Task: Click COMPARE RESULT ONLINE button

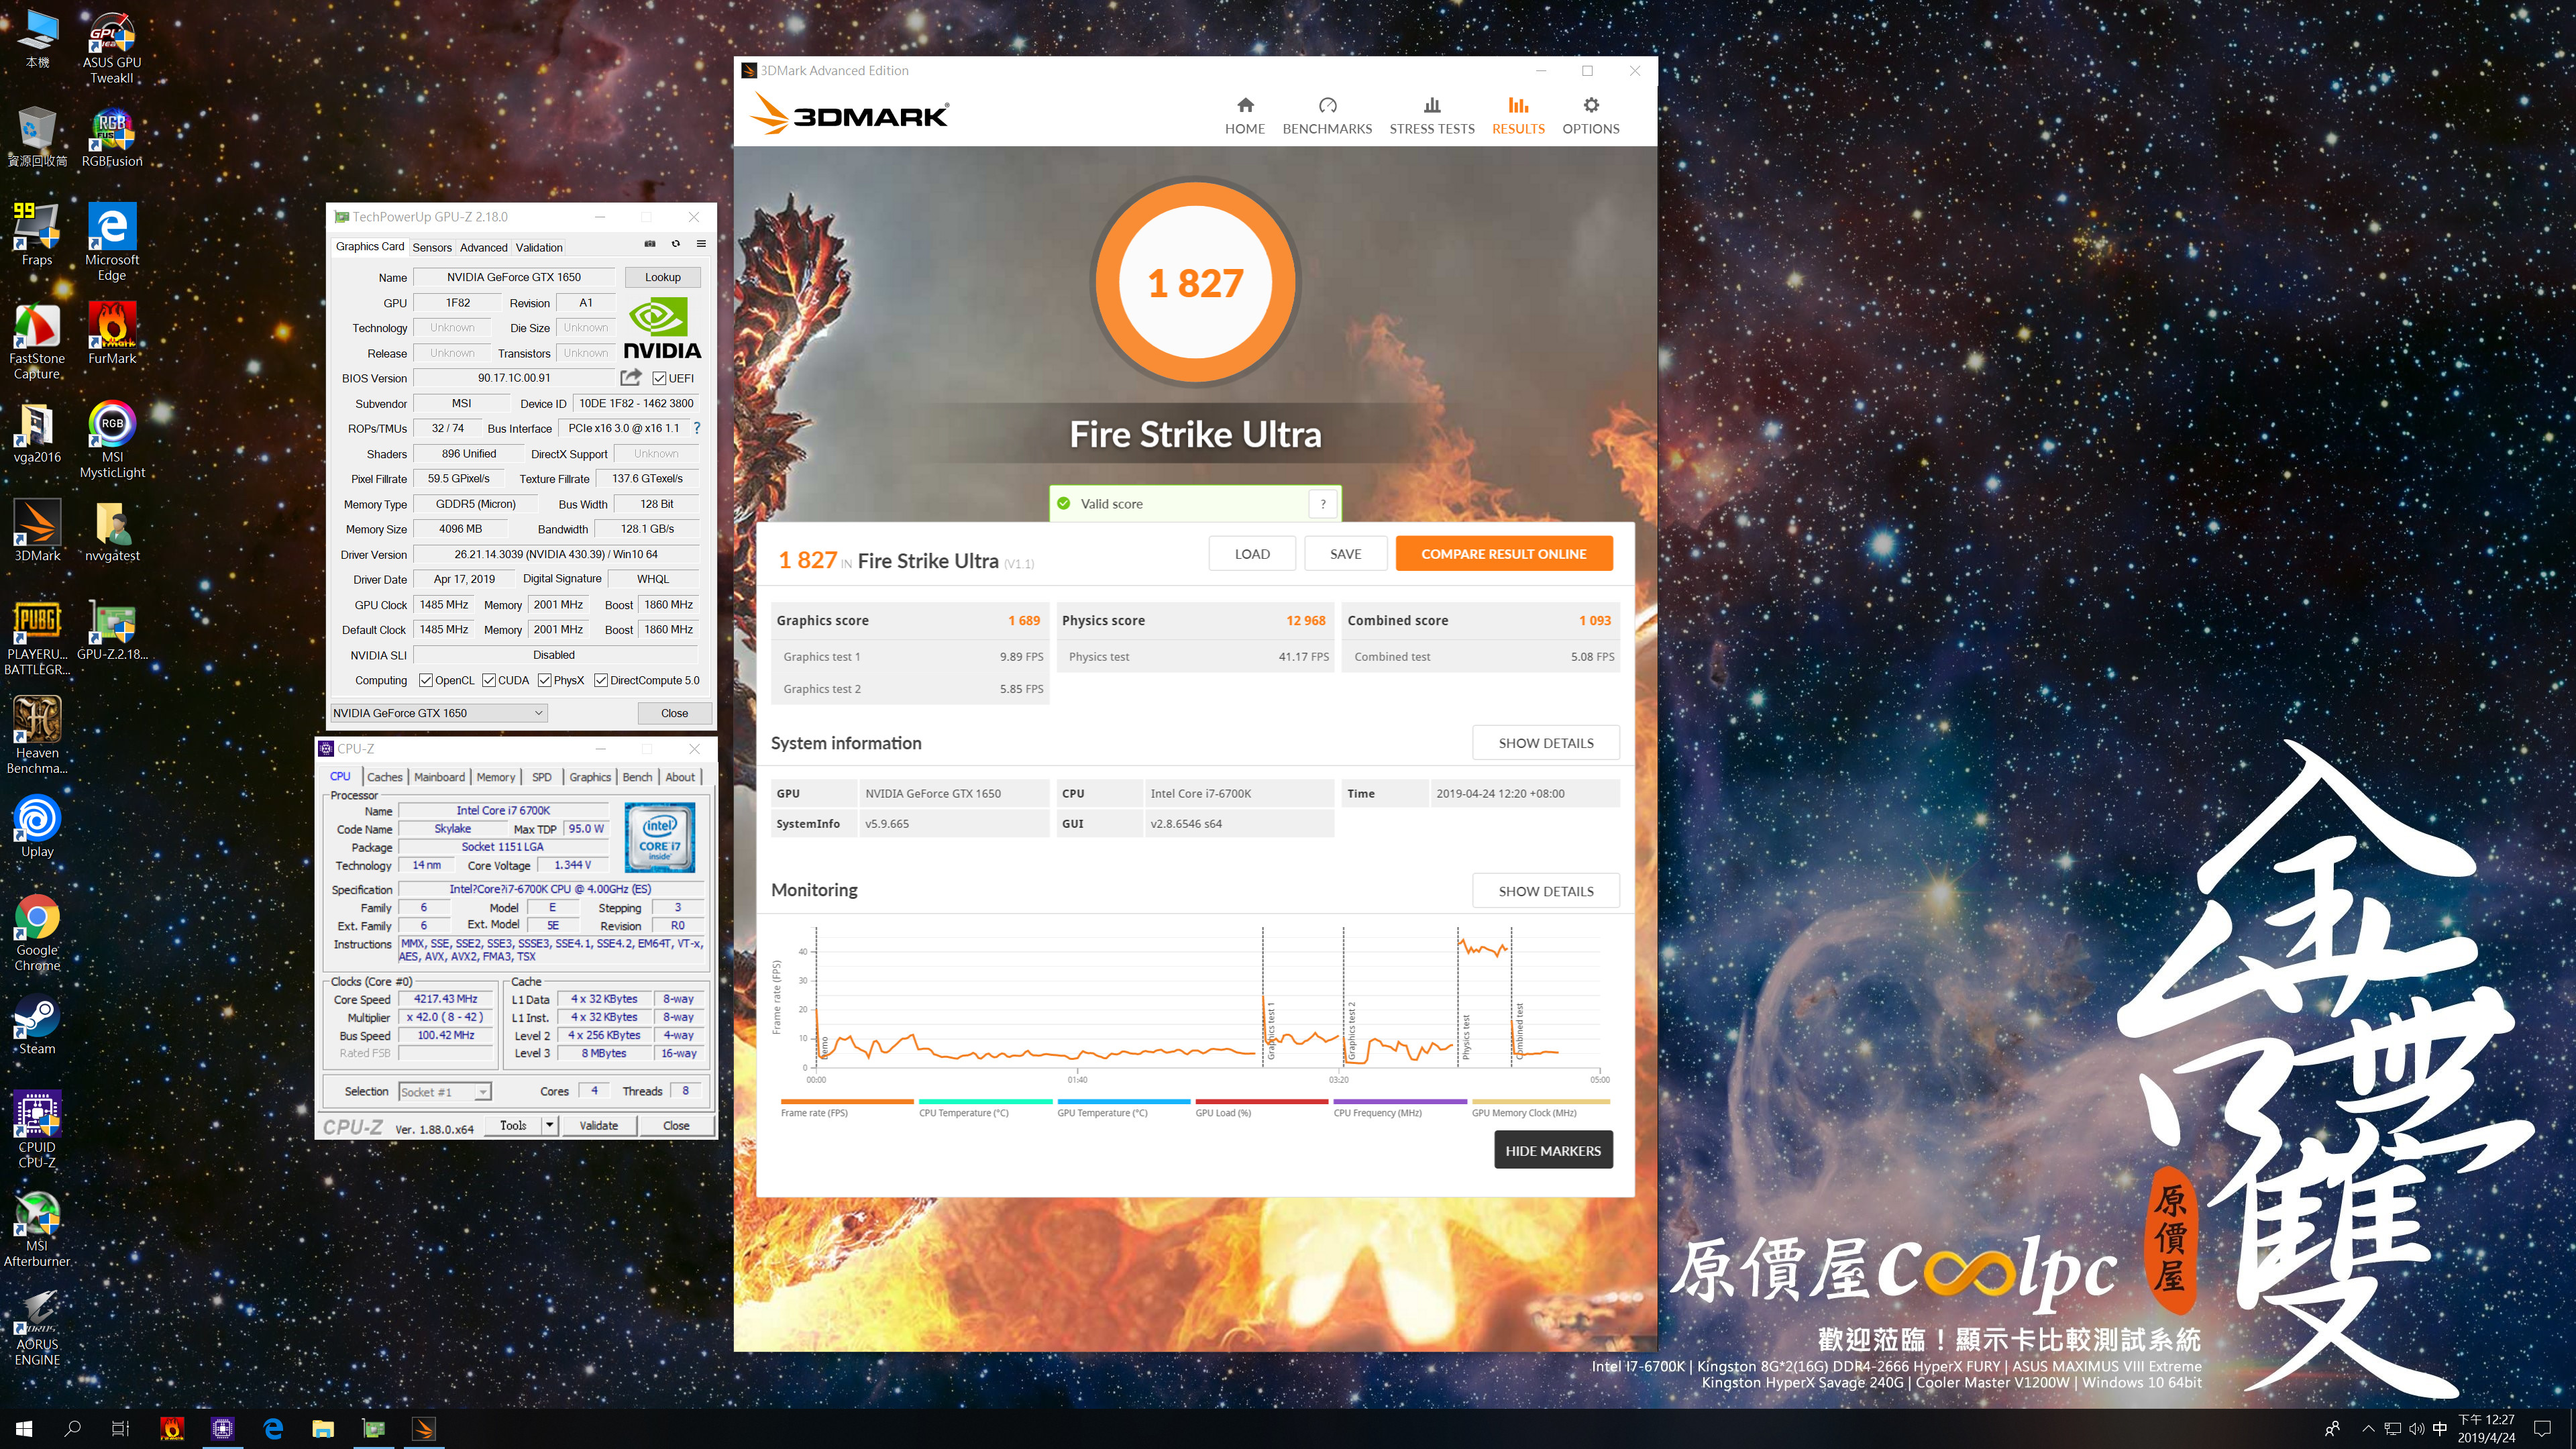Action: [1504, 554]
